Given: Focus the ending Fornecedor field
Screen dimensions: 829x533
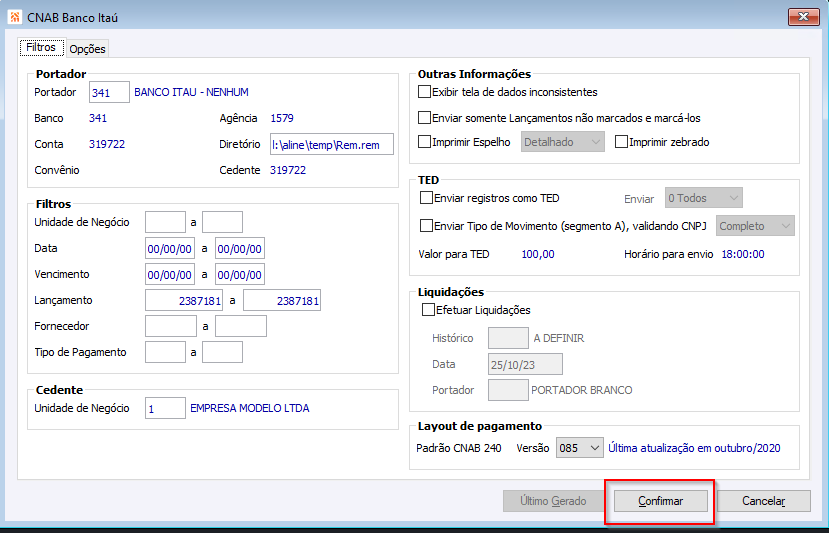Looking at the screenshot, I should pyautogui.click(x=241, y=326).
